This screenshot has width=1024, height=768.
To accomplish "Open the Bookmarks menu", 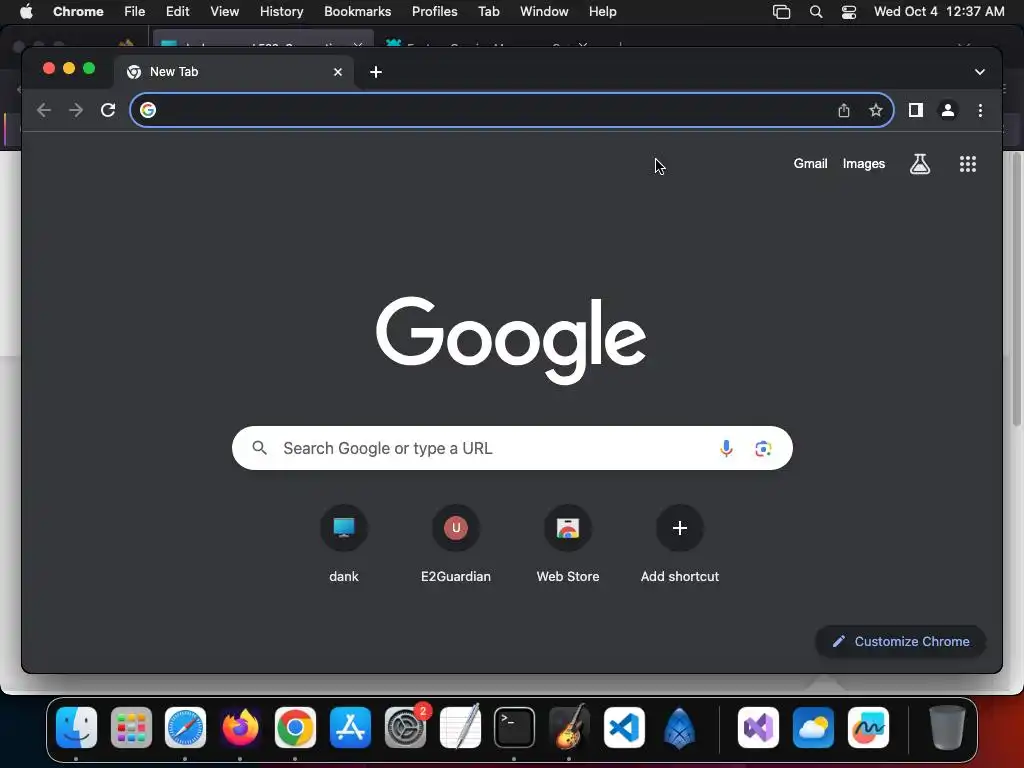I will point(357,12).
